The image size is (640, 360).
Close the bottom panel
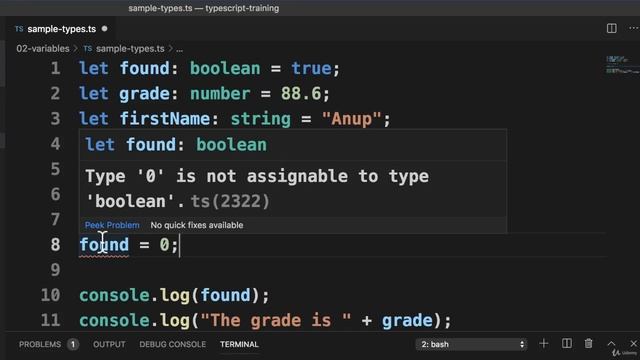[x=633, y=344]
